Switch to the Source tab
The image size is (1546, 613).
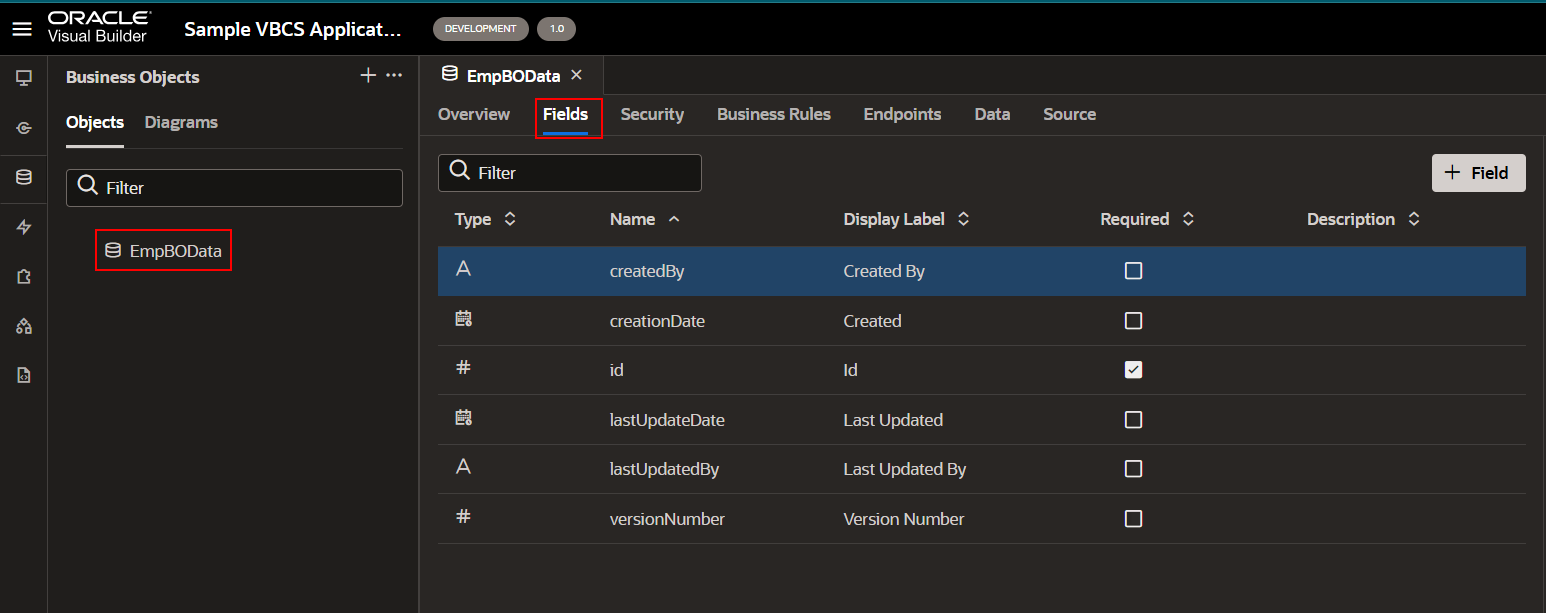pos(1069,114)
